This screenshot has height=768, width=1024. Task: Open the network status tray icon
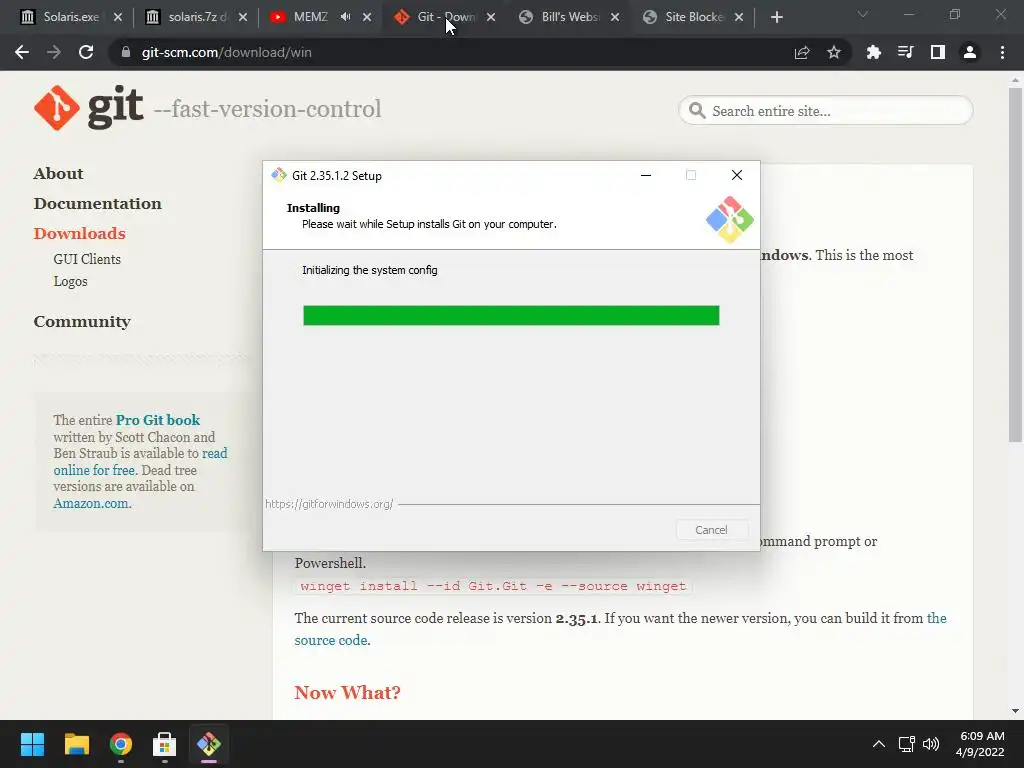[x=906, y=744]
